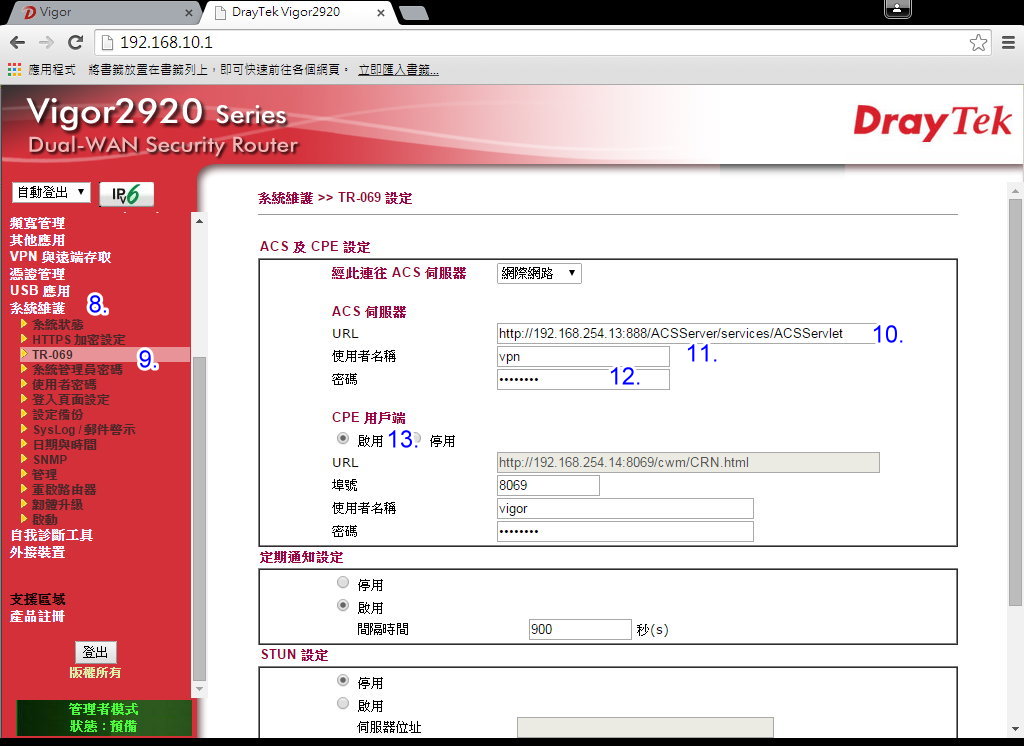Open 憑證管理 sidebar menu
This screenshot has height=746, width=1024.
point(37,274)
